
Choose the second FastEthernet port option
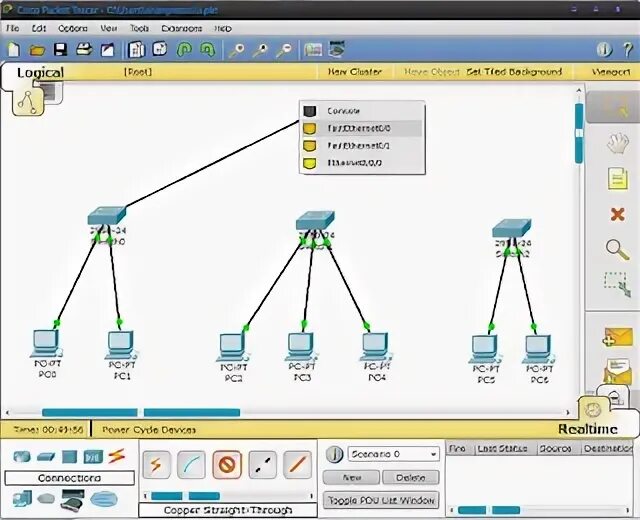(x=362, y=145)
